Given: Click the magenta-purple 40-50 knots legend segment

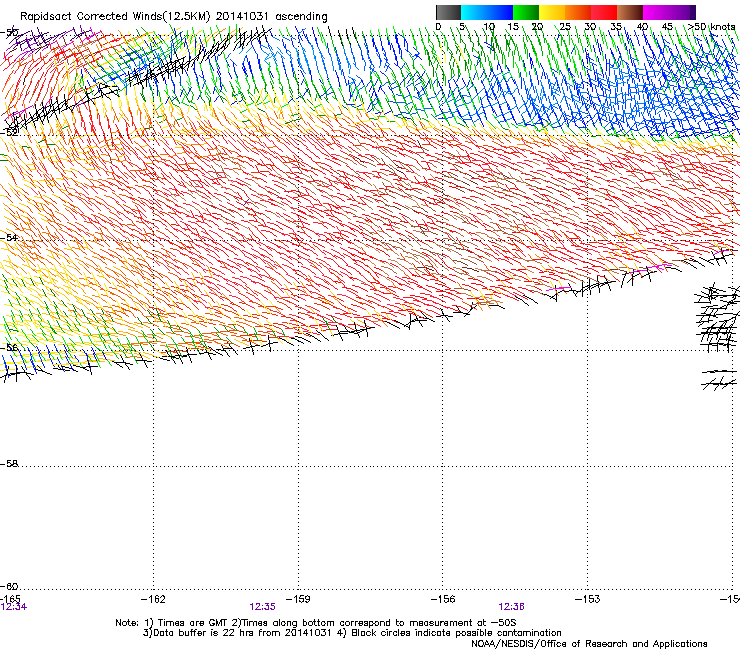Looking at the screenshot, I should 669,12.
